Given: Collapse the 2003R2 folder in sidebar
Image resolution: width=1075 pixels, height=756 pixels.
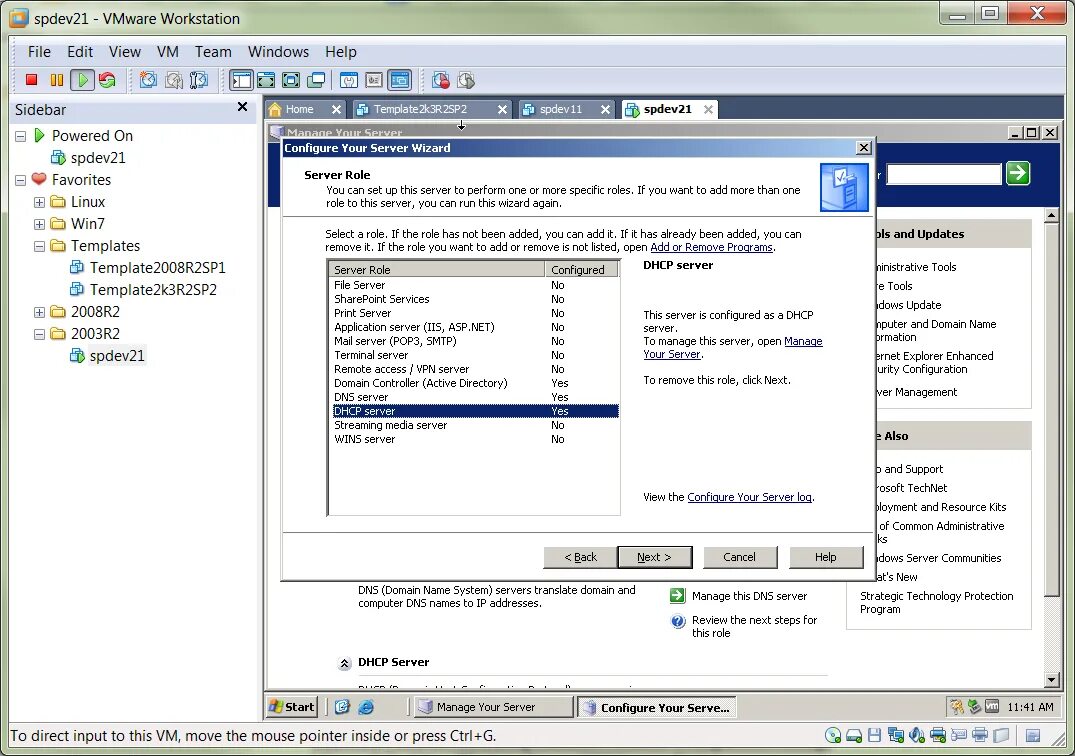Looking at the screenshot, I should 40,334.
